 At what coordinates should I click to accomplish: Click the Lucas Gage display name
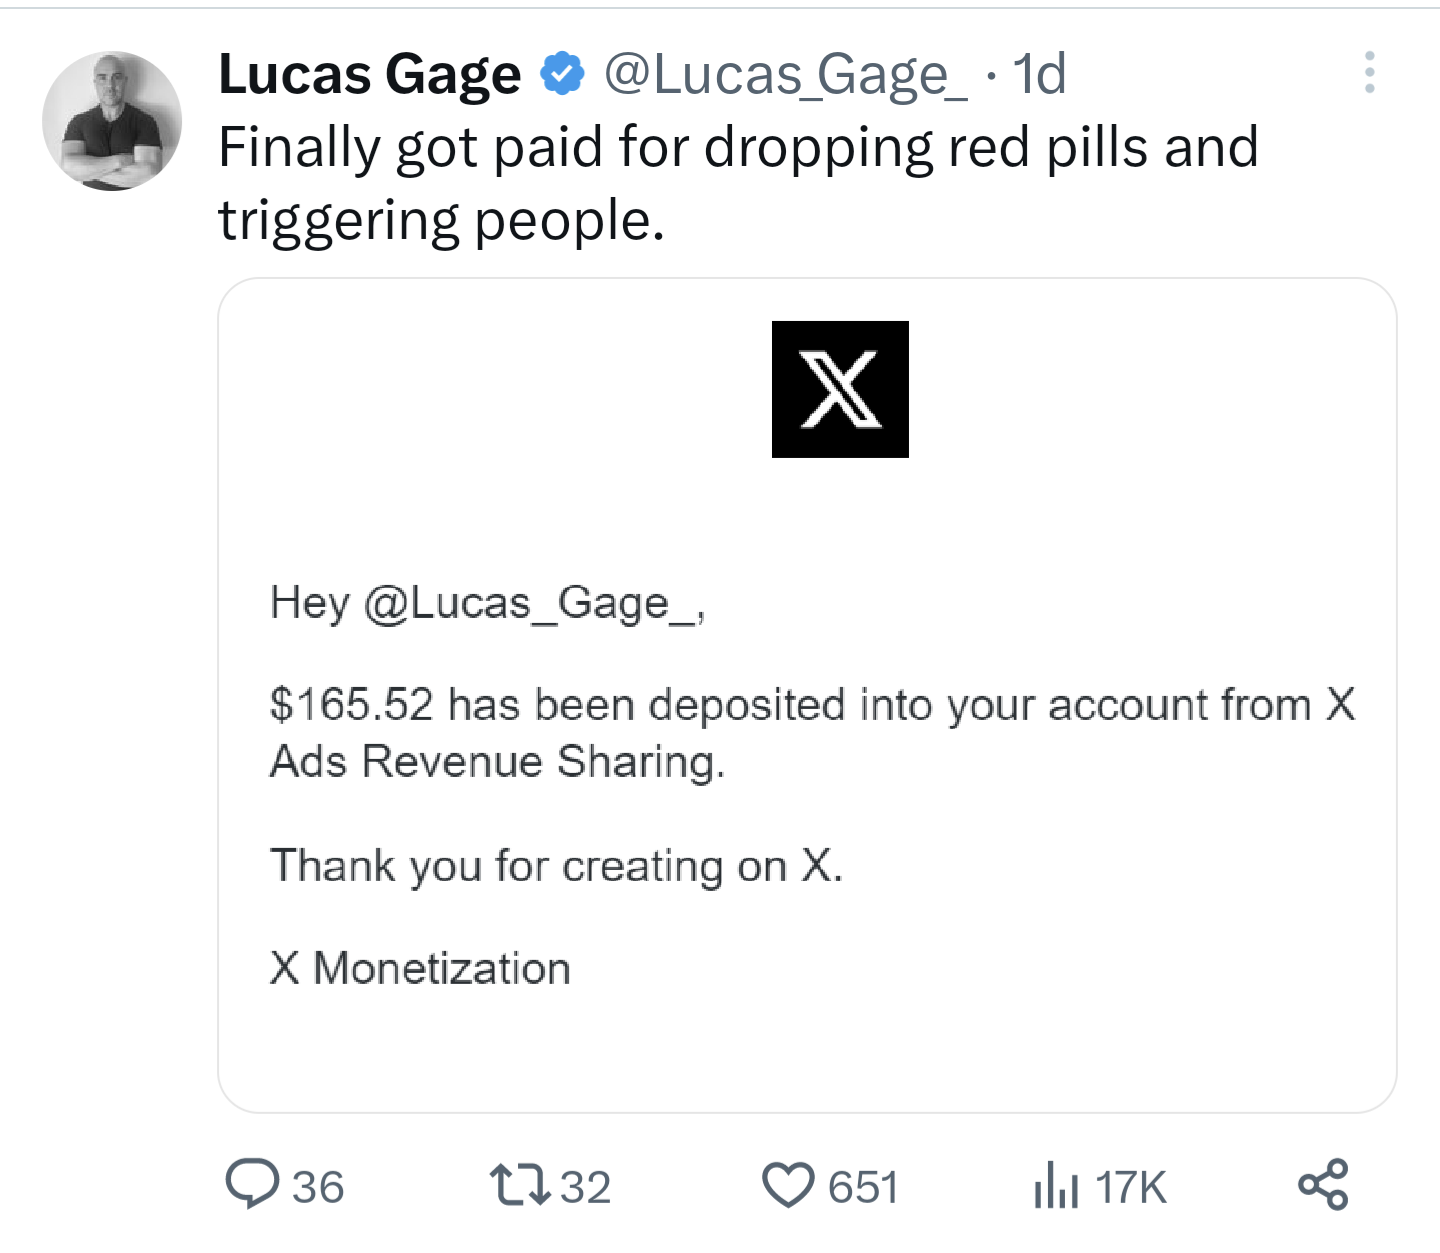(x=370, y=75)
